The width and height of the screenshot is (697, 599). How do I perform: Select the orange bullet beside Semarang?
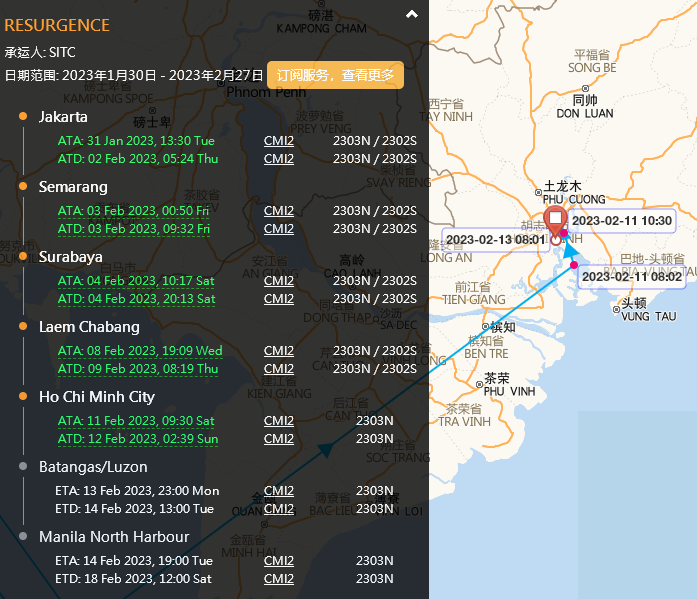coord(22,187)
